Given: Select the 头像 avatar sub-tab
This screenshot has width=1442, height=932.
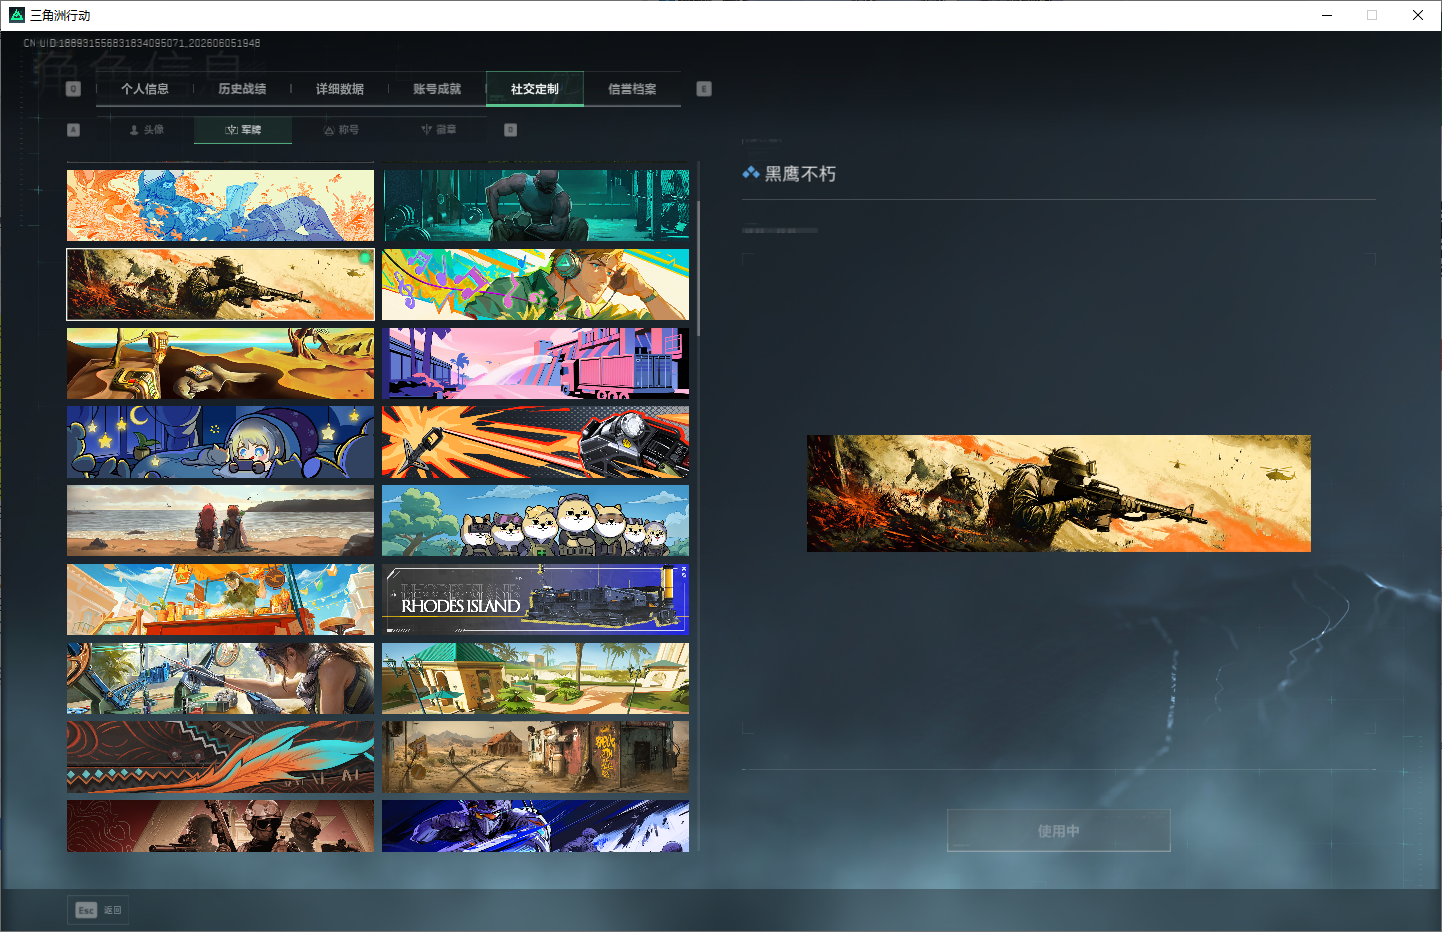Looking at the screenshot, I should coord(146,130).
